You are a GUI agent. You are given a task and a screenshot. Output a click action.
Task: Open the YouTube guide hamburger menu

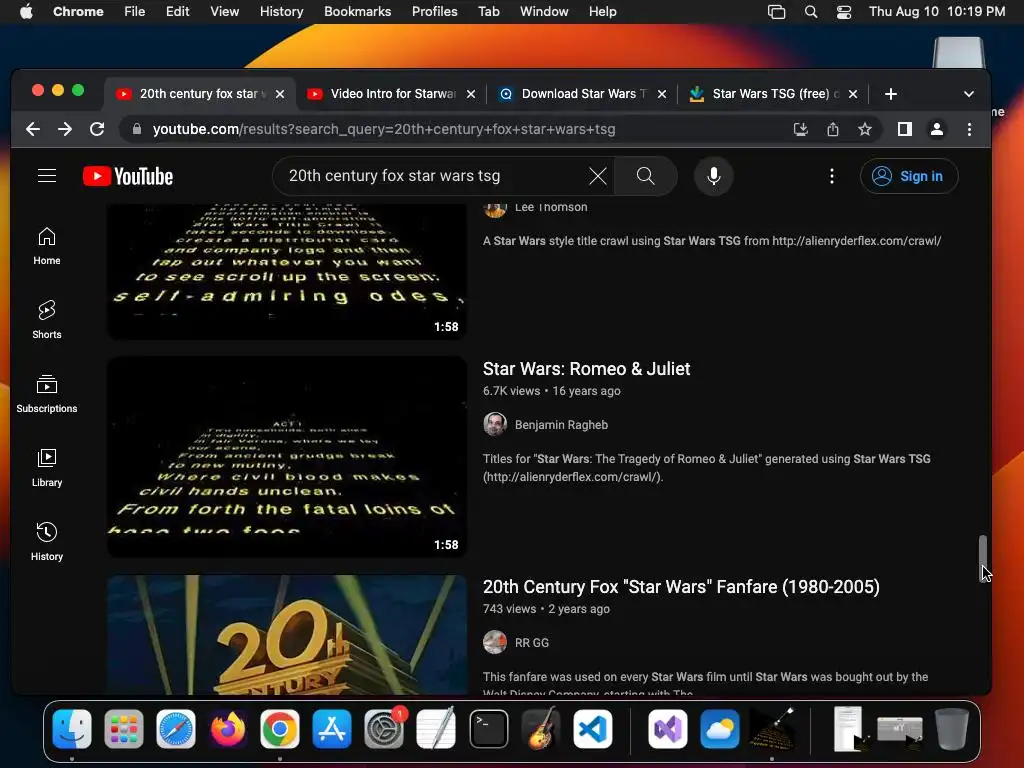(47, 176)
